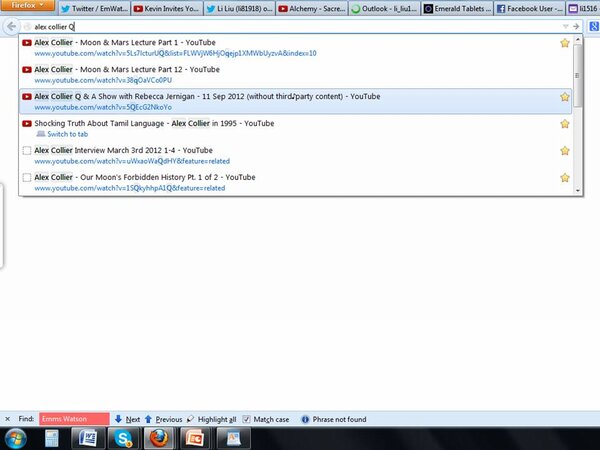Open the Calculator taskbar icon

point(52,439)
